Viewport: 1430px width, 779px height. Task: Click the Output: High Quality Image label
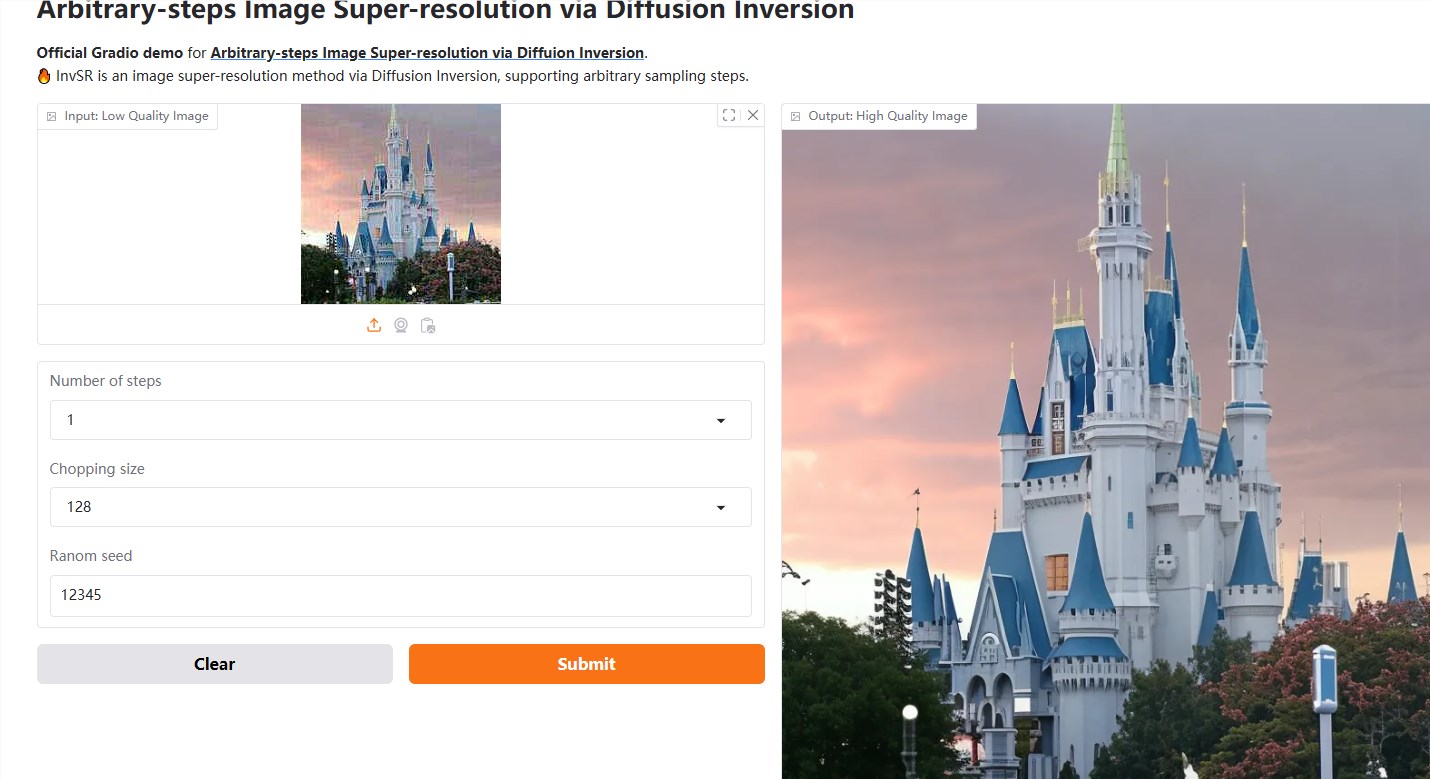click(887, 116)
